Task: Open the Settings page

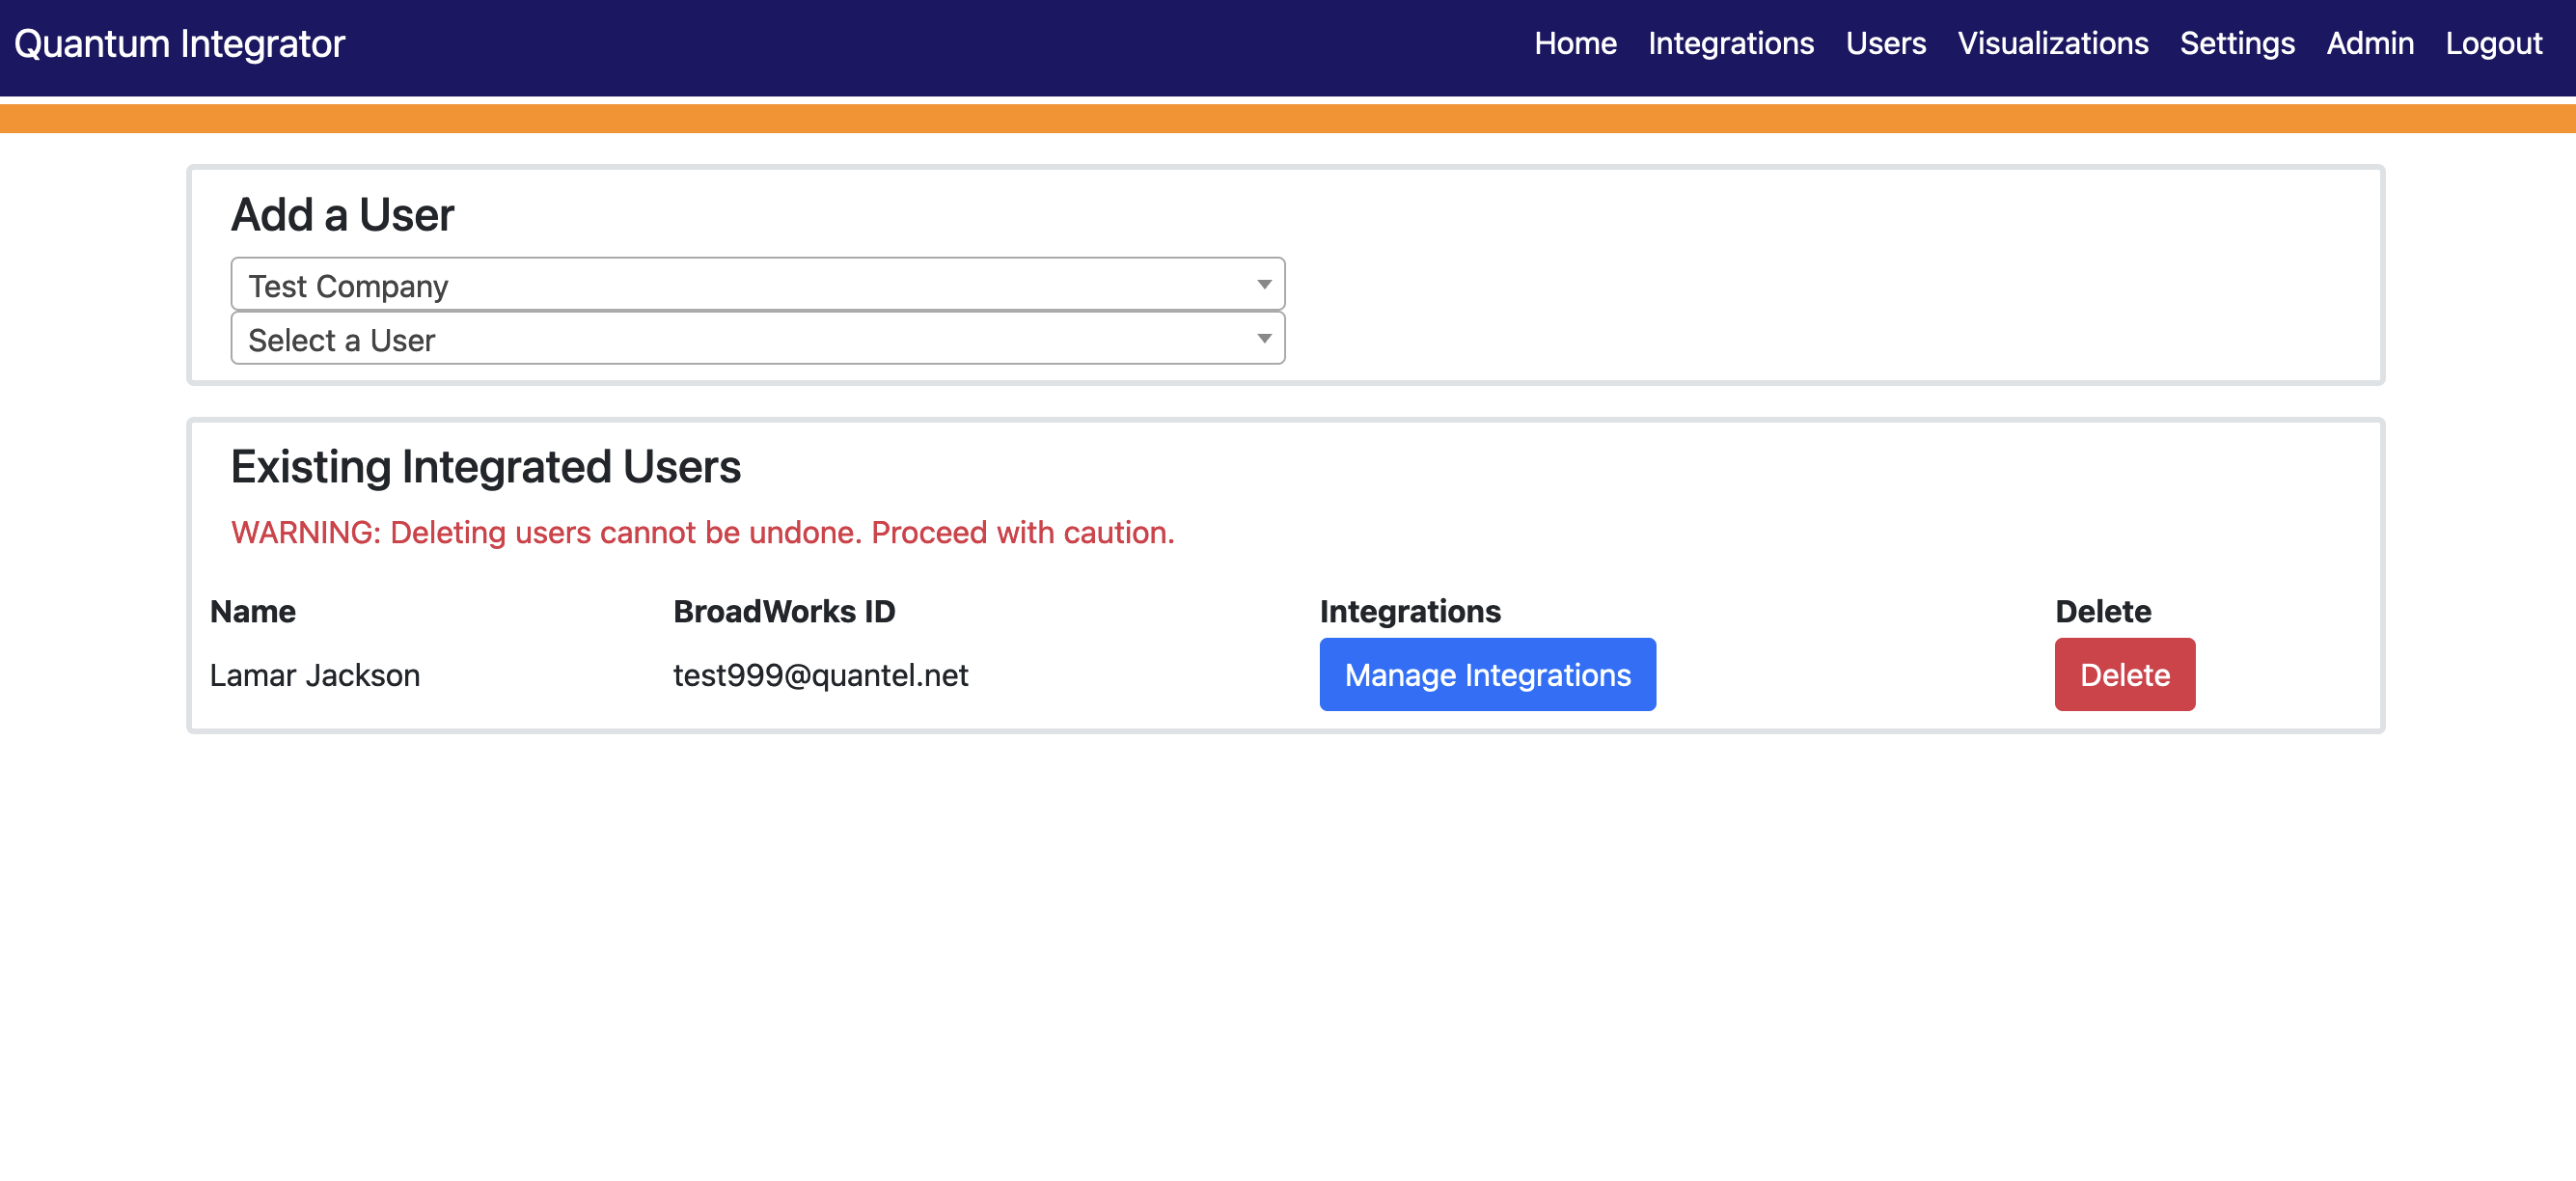Action: point(2236,44)
